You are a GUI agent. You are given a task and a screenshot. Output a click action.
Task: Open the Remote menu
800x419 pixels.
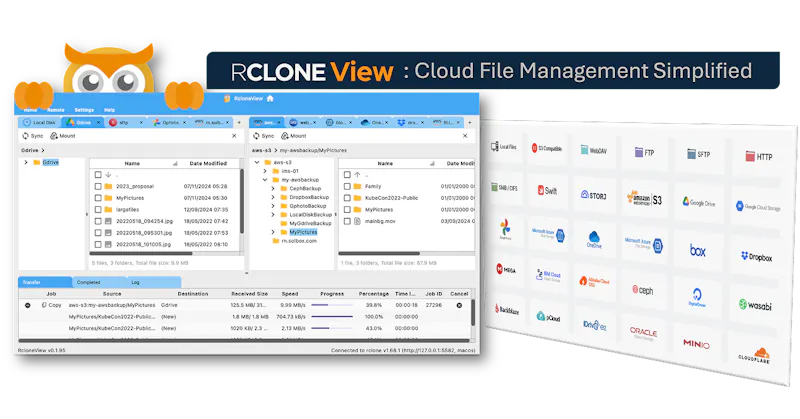tap(56, 110)
